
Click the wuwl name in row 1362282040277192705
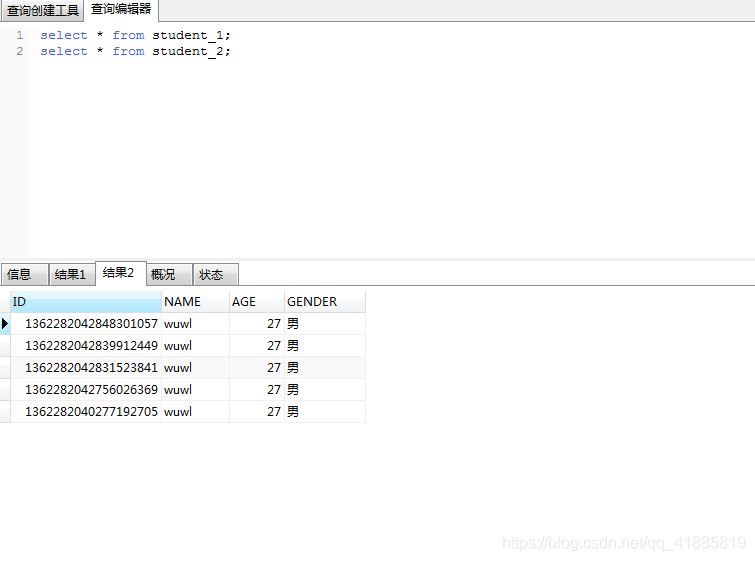195,412
